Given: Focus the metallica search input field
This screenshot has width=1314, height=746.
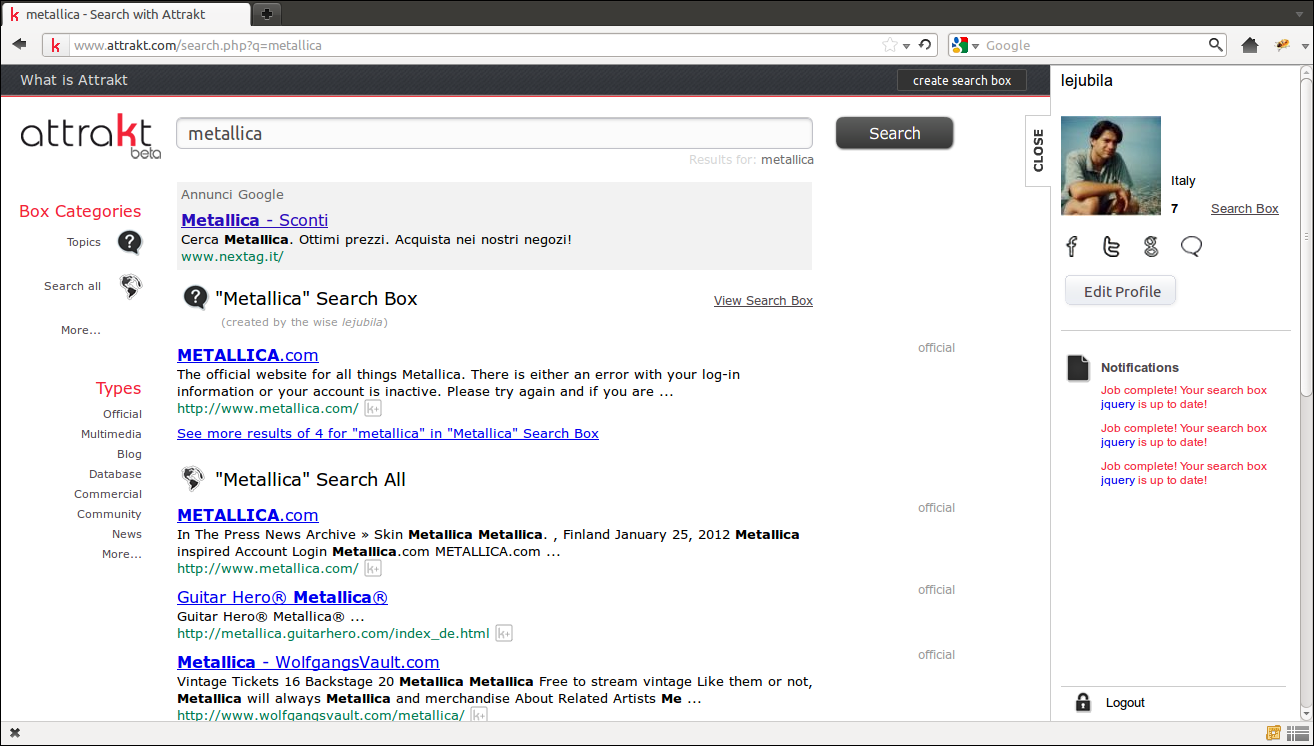Looking at the screenshot, I should pyautogui.click(x=494, y=133).
